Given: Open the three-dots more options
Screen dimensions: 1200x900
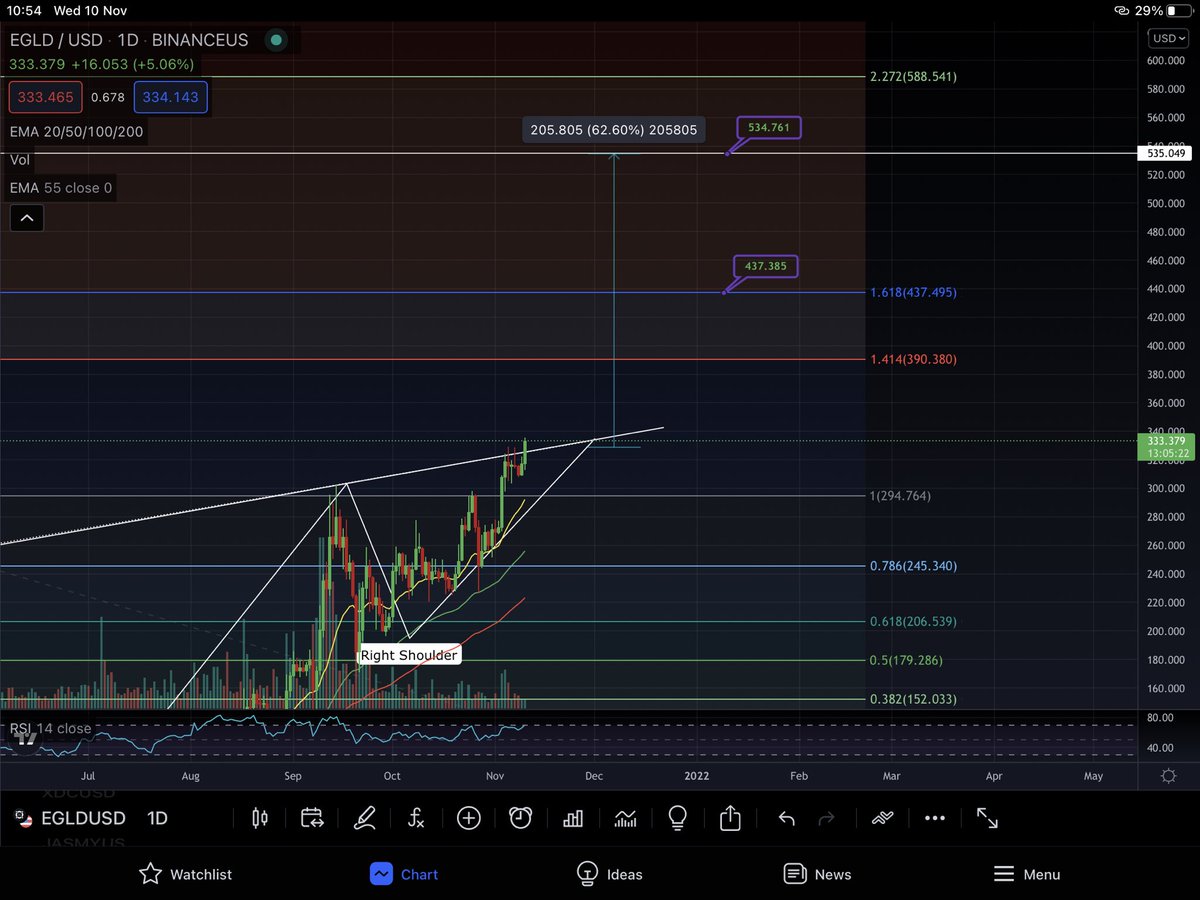Looking at the screenshot, I should tap(935, 818).
